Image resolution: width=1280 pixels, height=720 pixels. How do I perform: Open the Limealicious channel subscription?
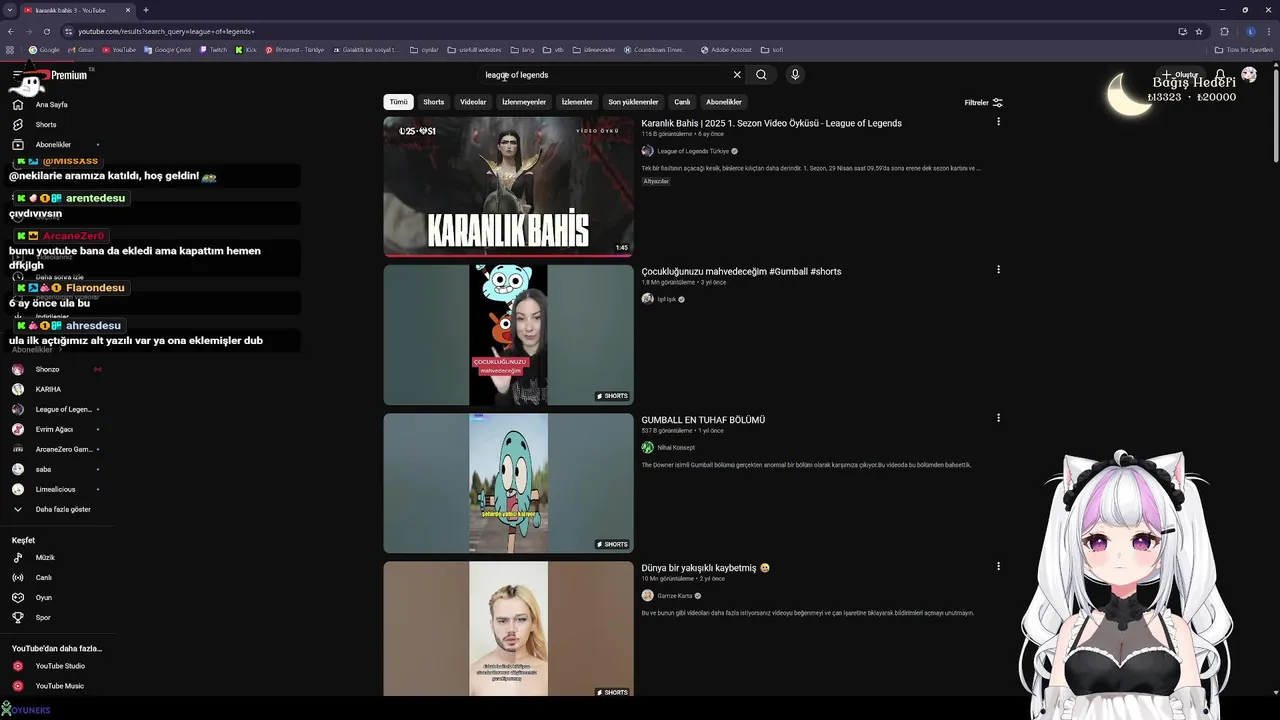click(x=55, y=489)
